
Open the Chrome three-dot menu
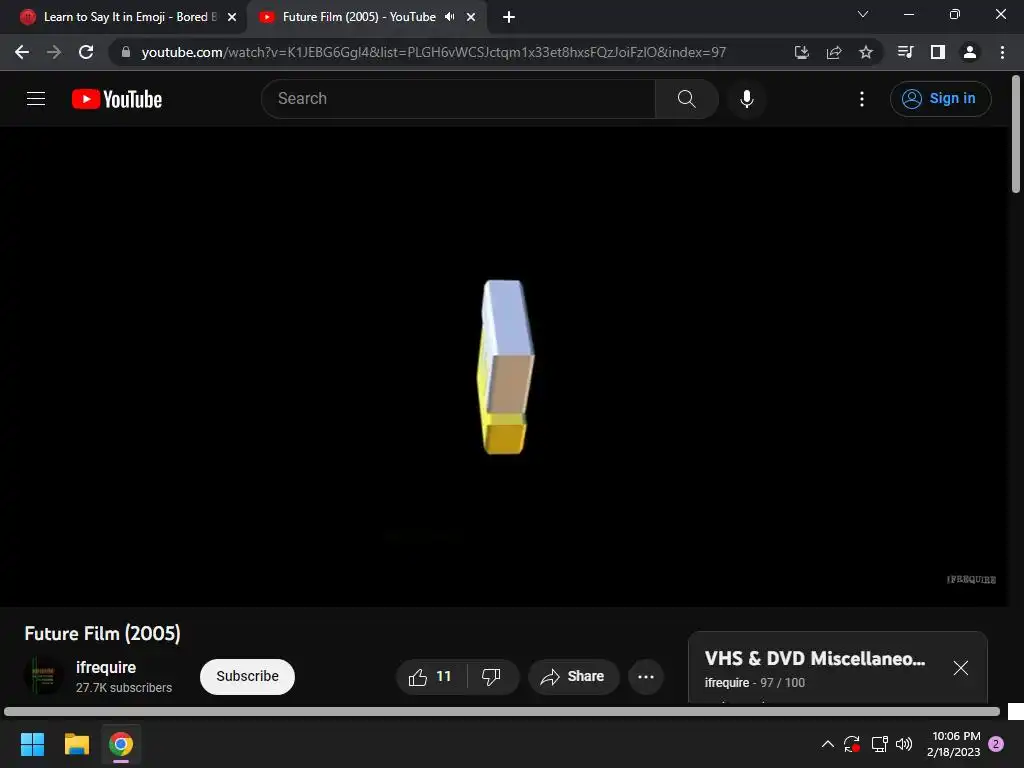[x=1002, y=52]
